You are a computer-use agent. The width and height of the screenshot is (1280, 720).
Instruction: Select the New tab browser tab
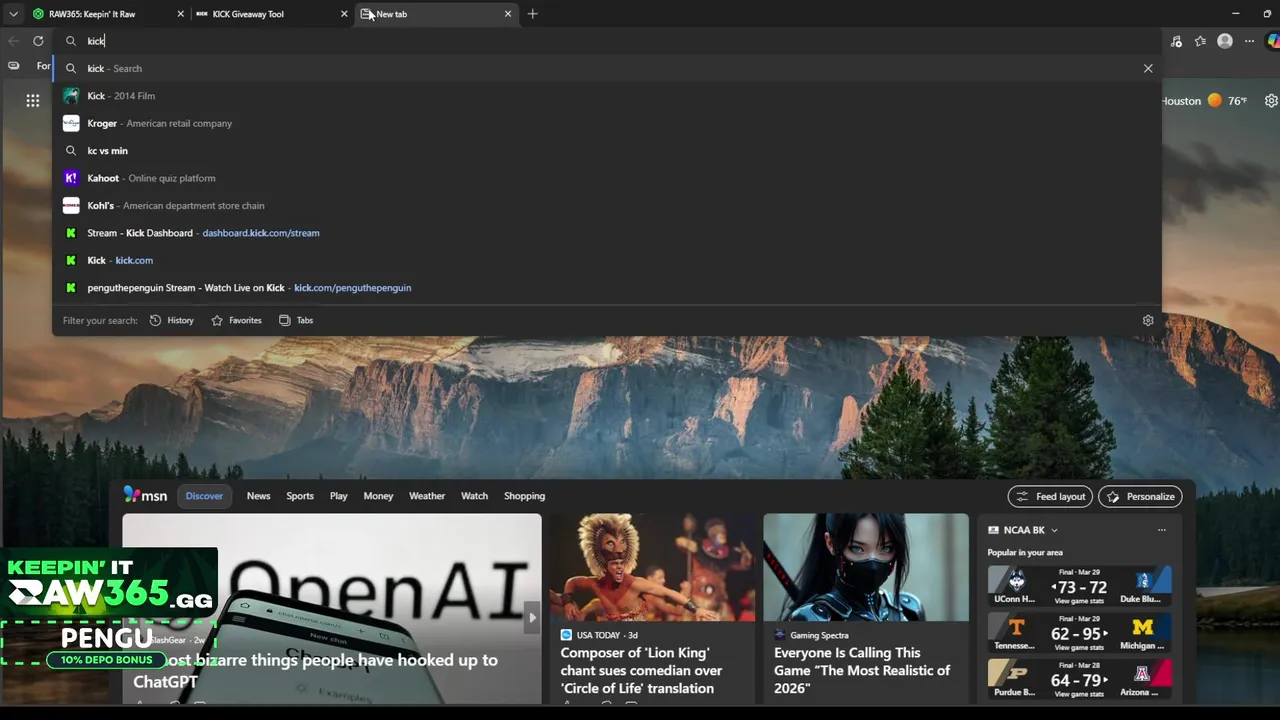click(436, 14)
